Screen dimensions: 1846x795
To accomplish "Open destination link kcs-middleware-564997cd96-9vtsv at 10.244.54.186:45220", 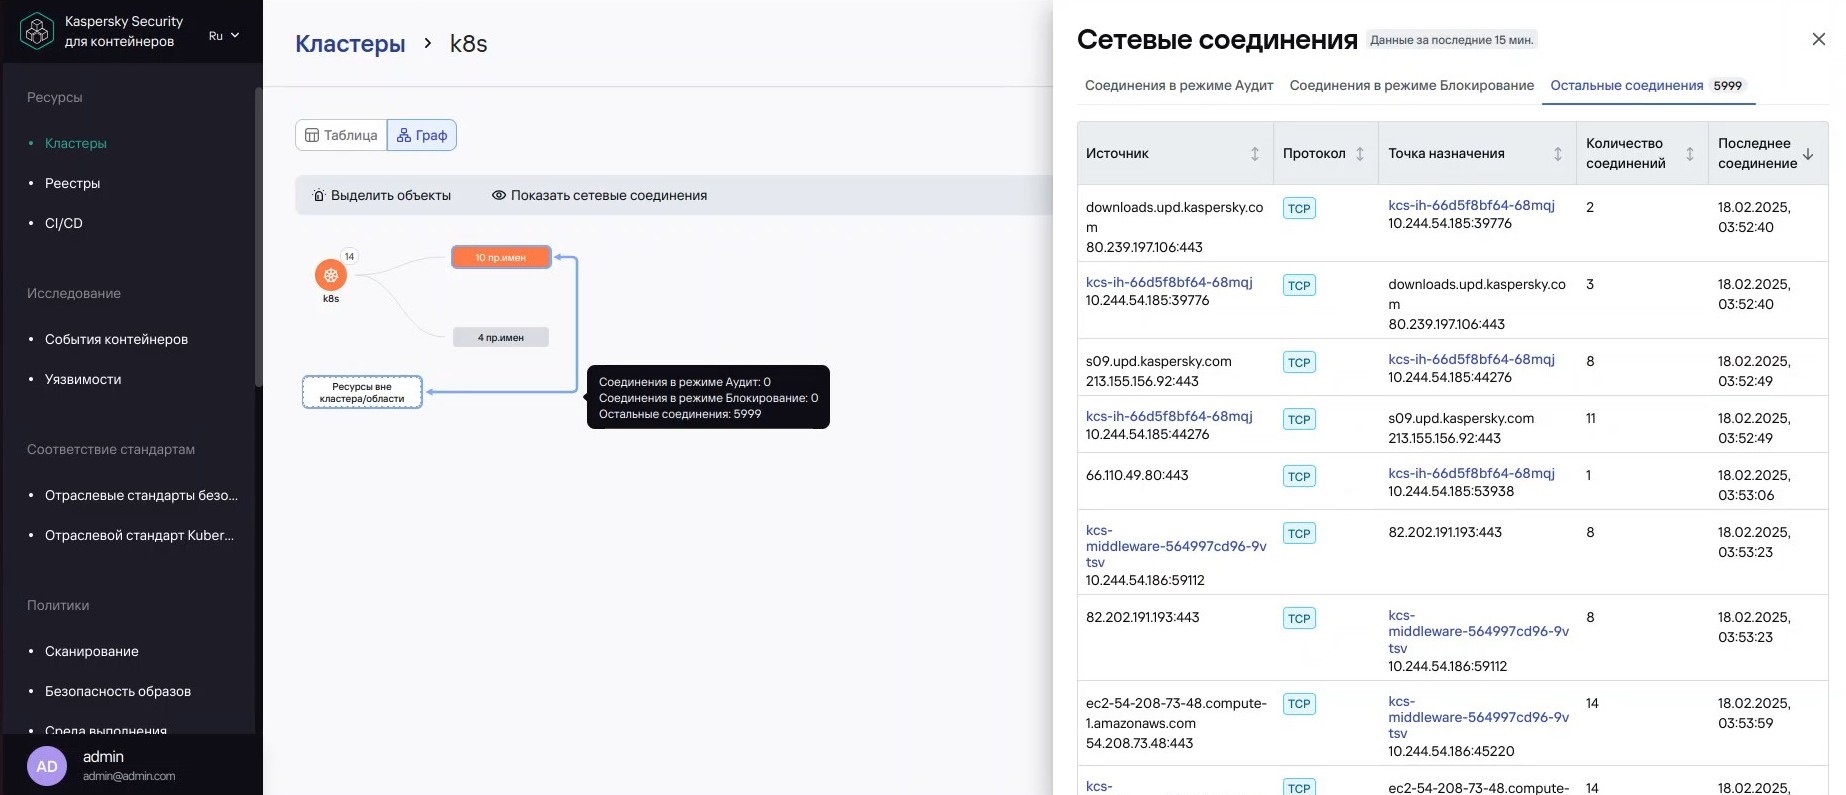I will pyautogui.click(x=1478, y=718).
